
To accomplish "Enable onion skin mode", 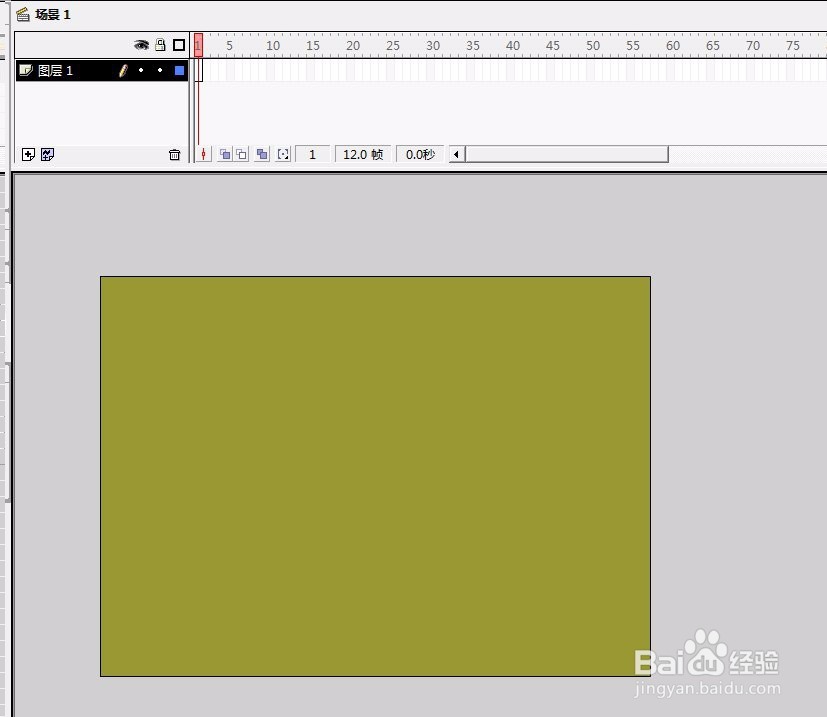I will (x=225, y=155).
